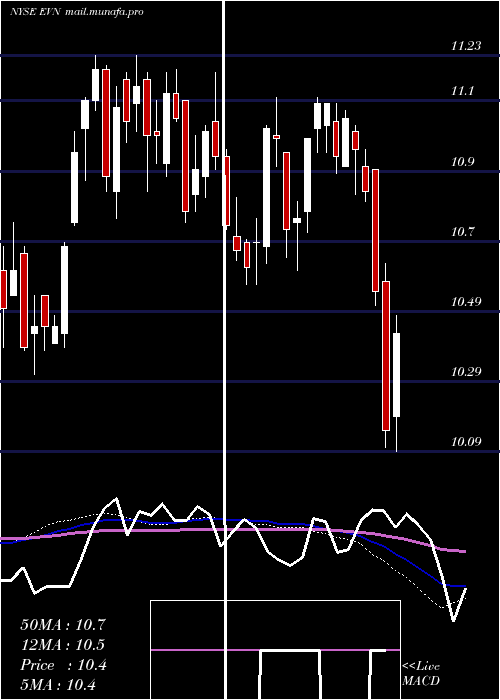This screenshot has height=700, width=500.
Task: Click the 10.29 price axis label
Action: click(466, 371)
